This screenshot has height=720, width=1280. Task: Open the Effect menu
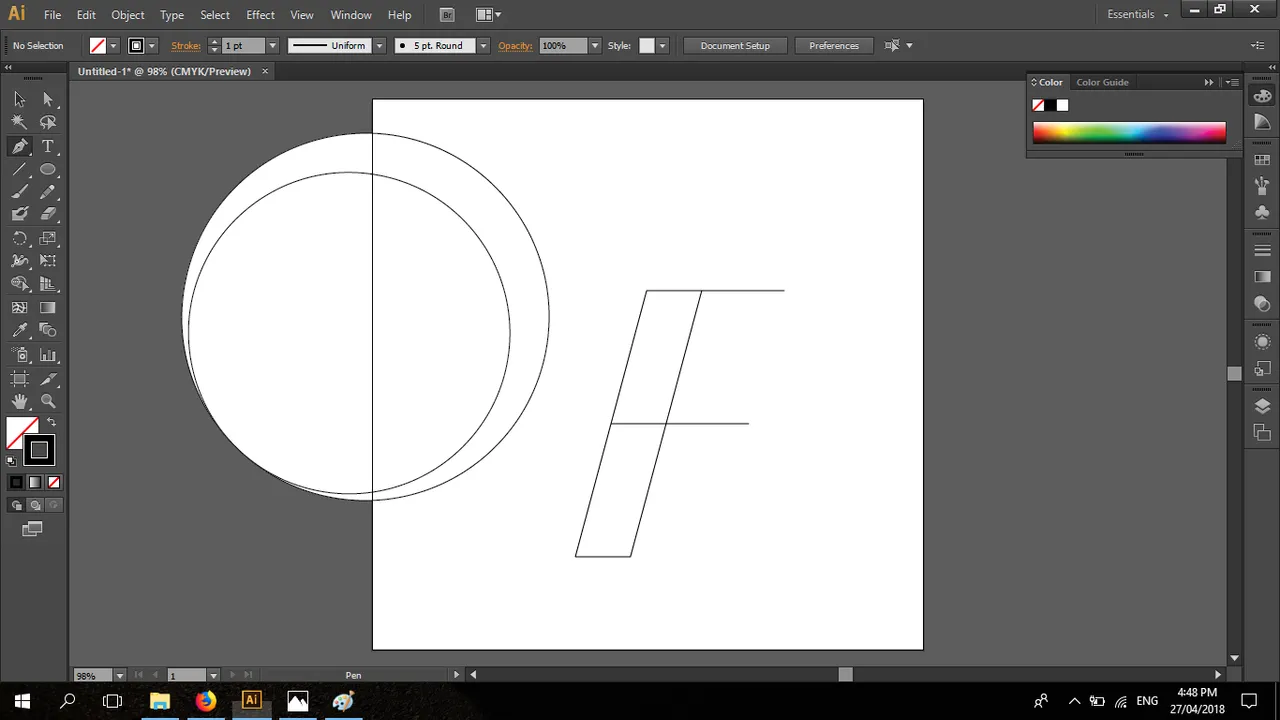coord(260,15)
